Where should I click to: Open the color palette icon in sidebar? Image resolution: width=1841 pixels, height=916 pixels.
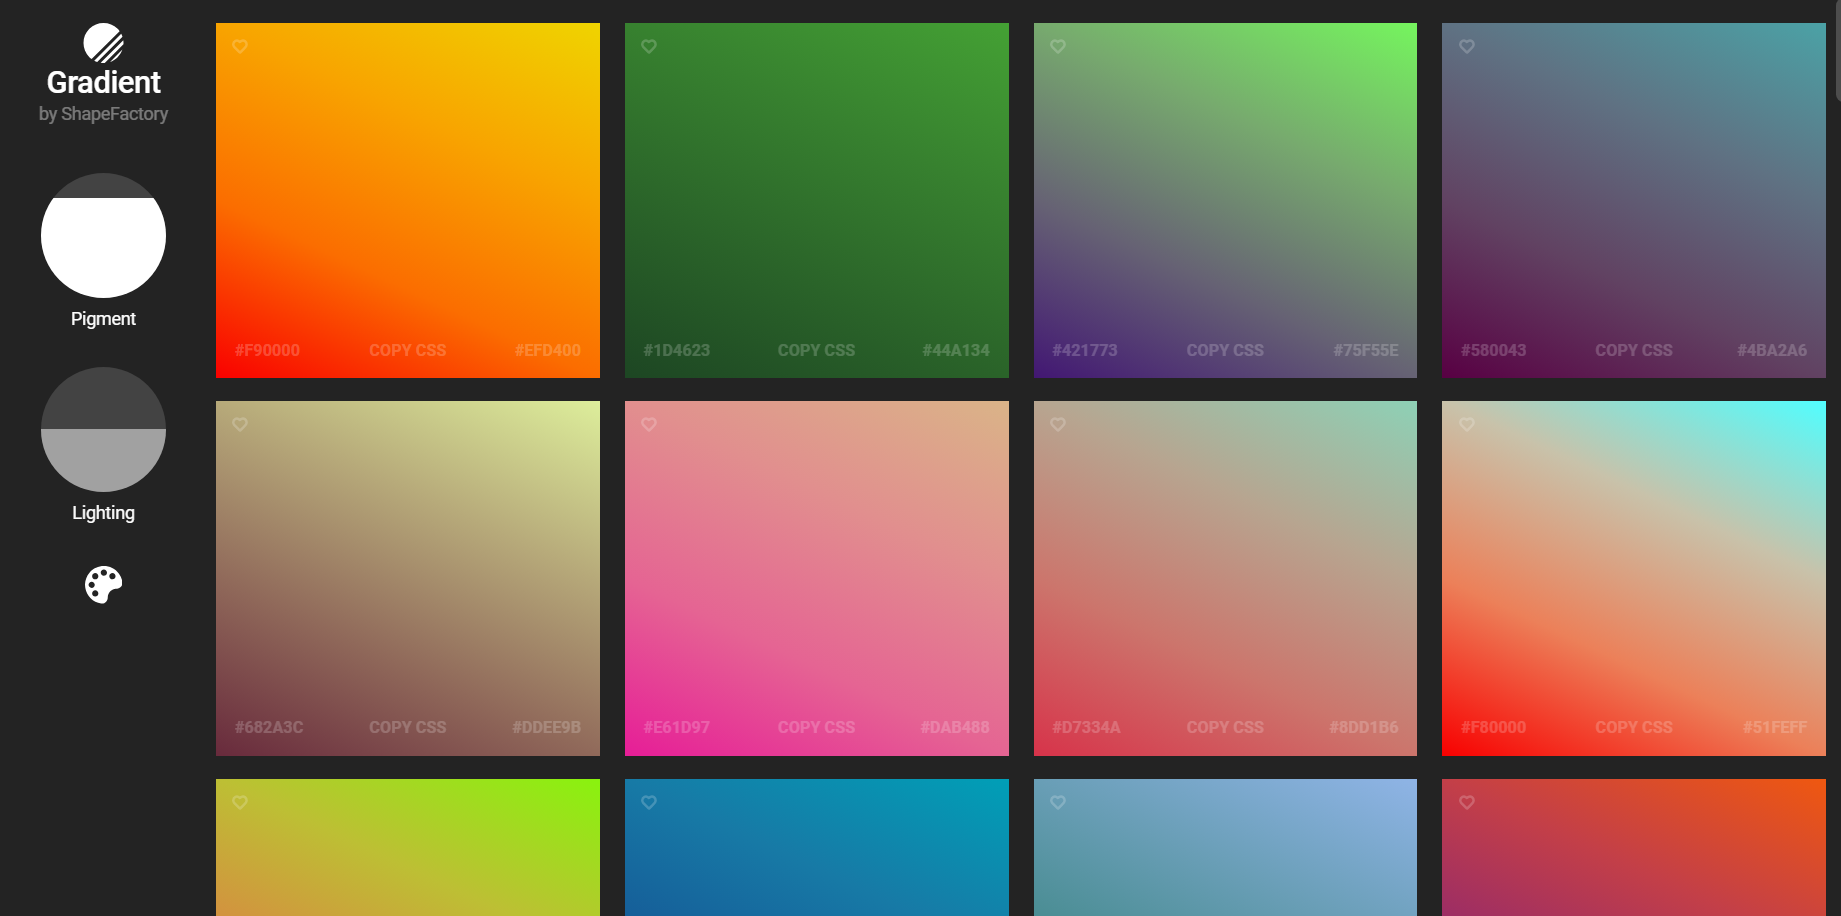pyautogui.click(x=103, y=585)
